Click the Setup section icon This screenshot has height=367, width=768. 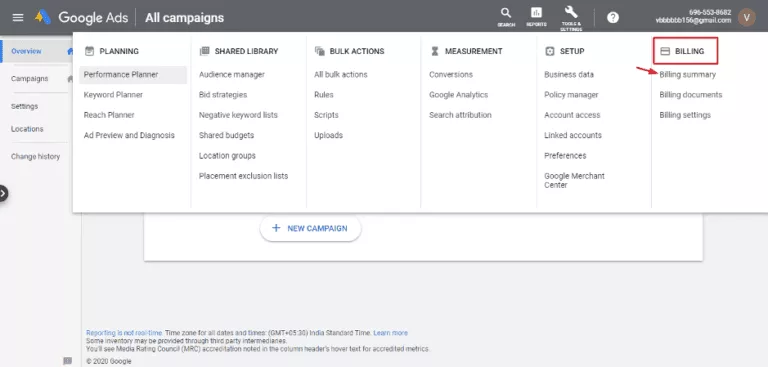(550, 51)
